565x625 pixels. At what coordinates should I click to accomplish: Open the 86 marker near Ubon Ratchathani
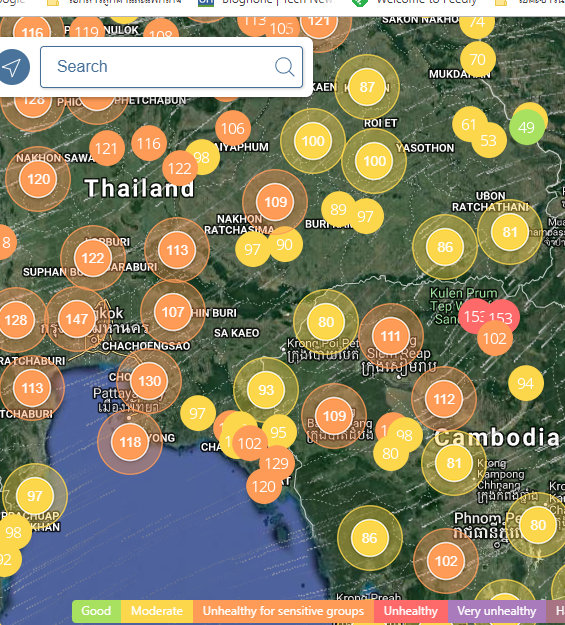445,247
